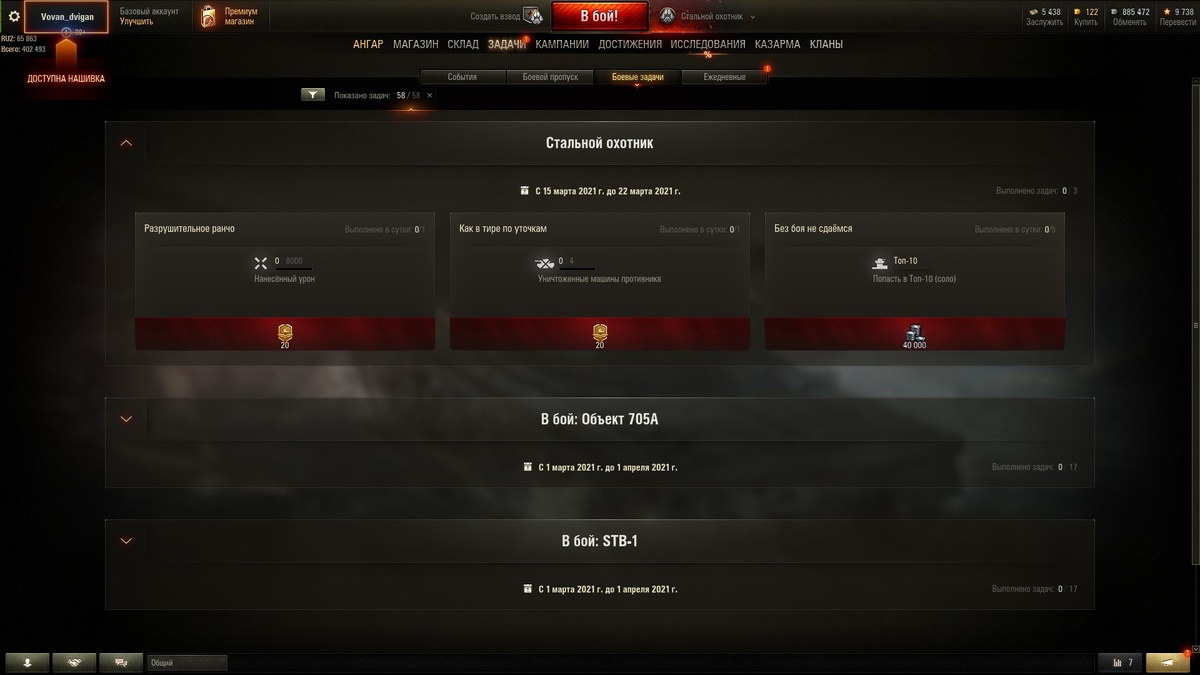The width and height of the screenshot is (1200, 675).
Task: Click the Общий chat input field
Action: point(187,662)
